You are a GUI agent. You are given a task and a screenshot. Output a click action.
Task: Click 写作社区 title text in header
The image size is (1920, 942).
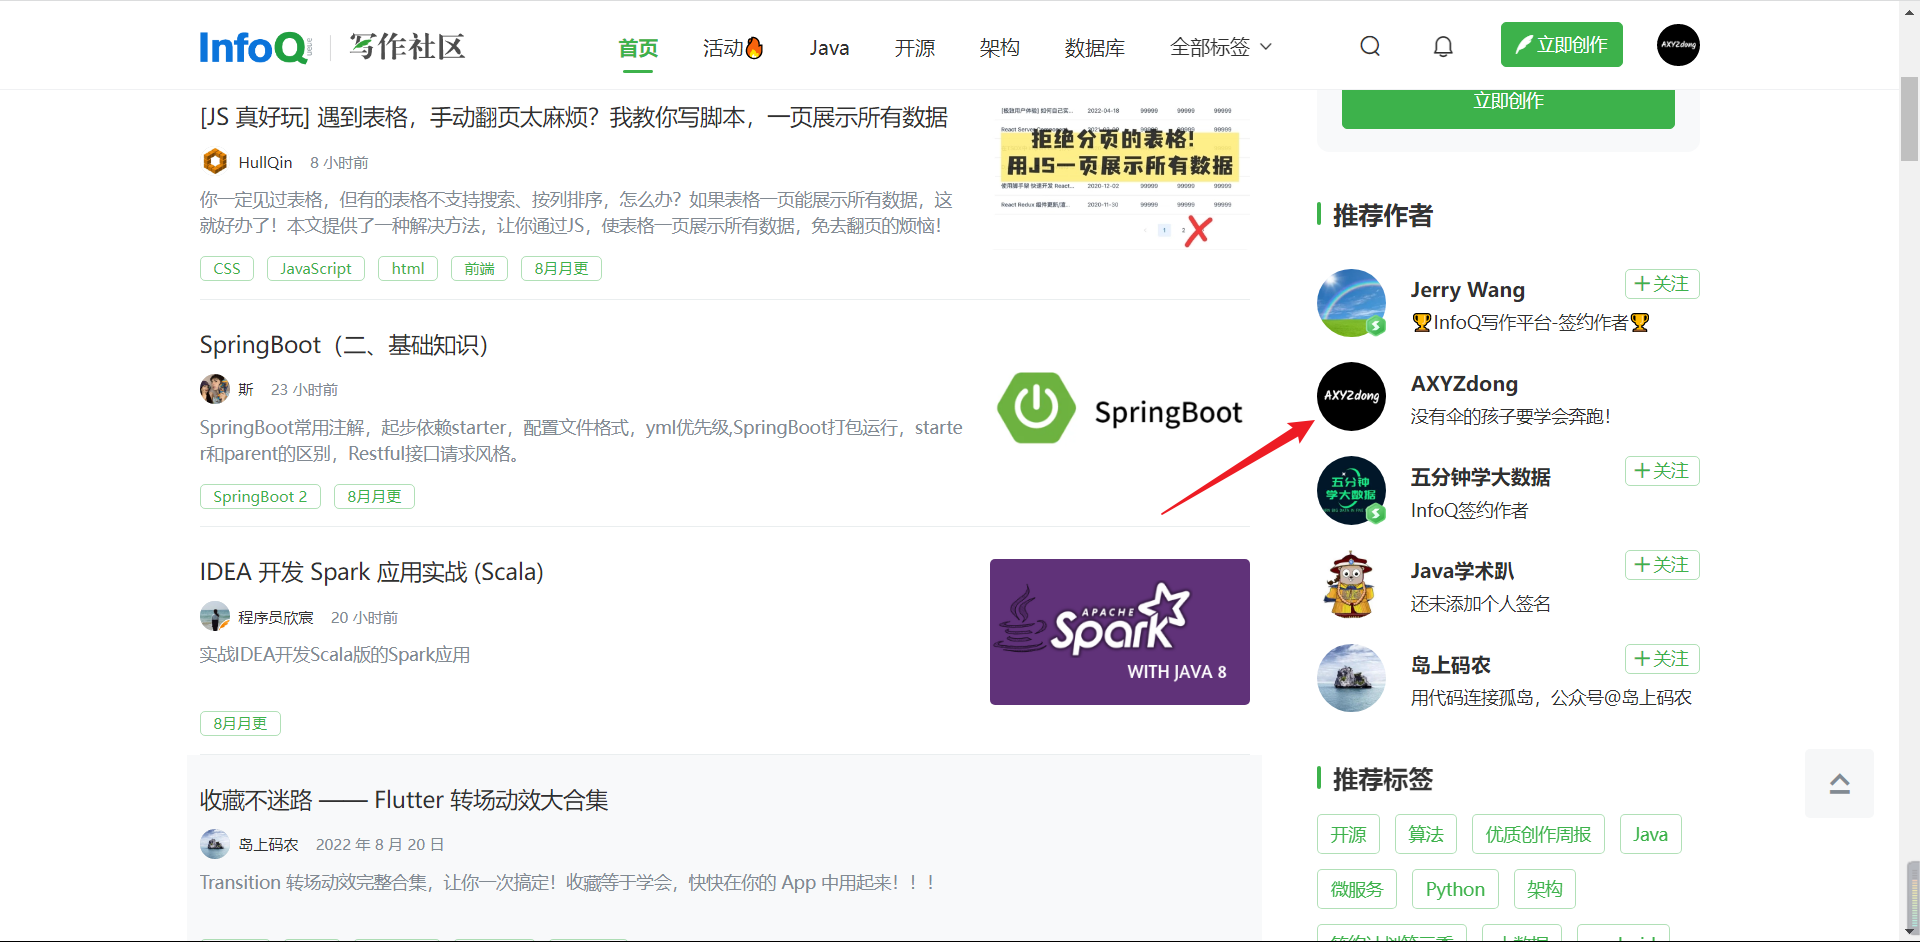point(407,47)
